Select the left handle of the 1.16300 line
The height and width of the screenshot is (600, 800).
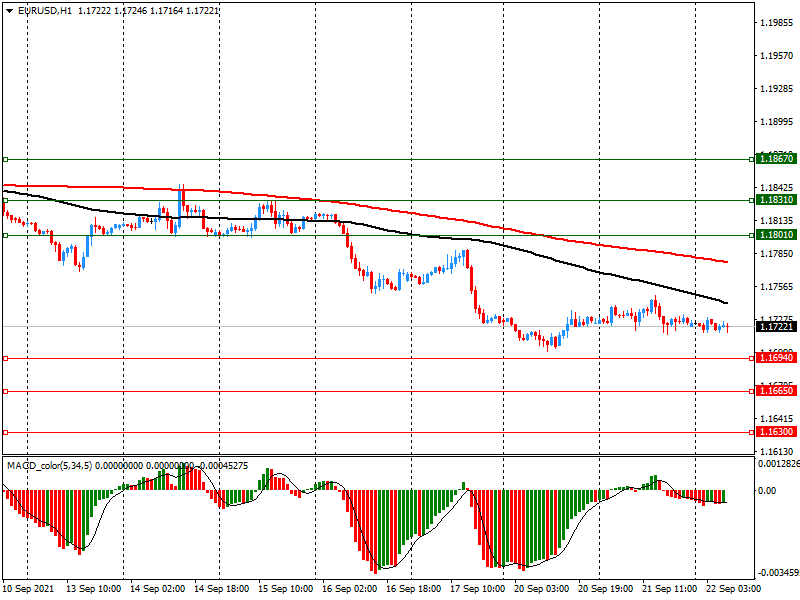click(6, 433)
